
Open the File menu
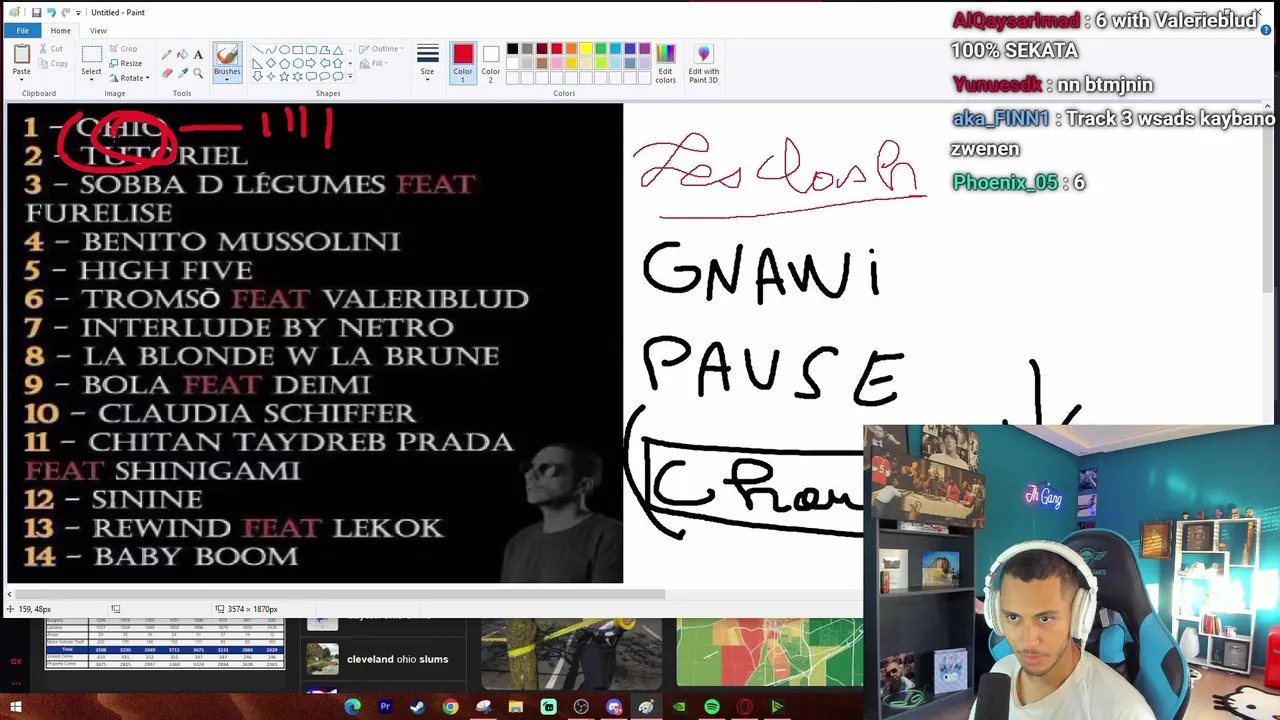pos(22,31)
